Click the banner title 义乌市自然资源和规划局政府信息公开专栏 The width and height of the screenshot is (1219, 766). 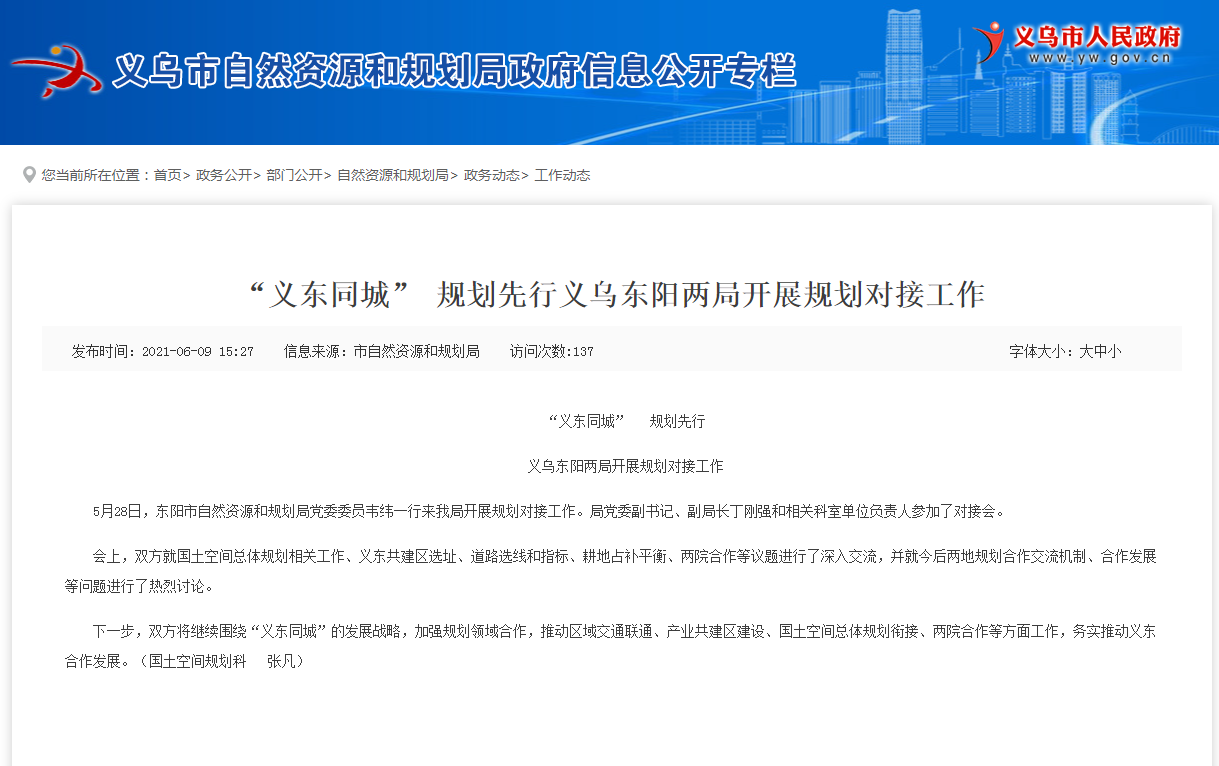(454, 72)
